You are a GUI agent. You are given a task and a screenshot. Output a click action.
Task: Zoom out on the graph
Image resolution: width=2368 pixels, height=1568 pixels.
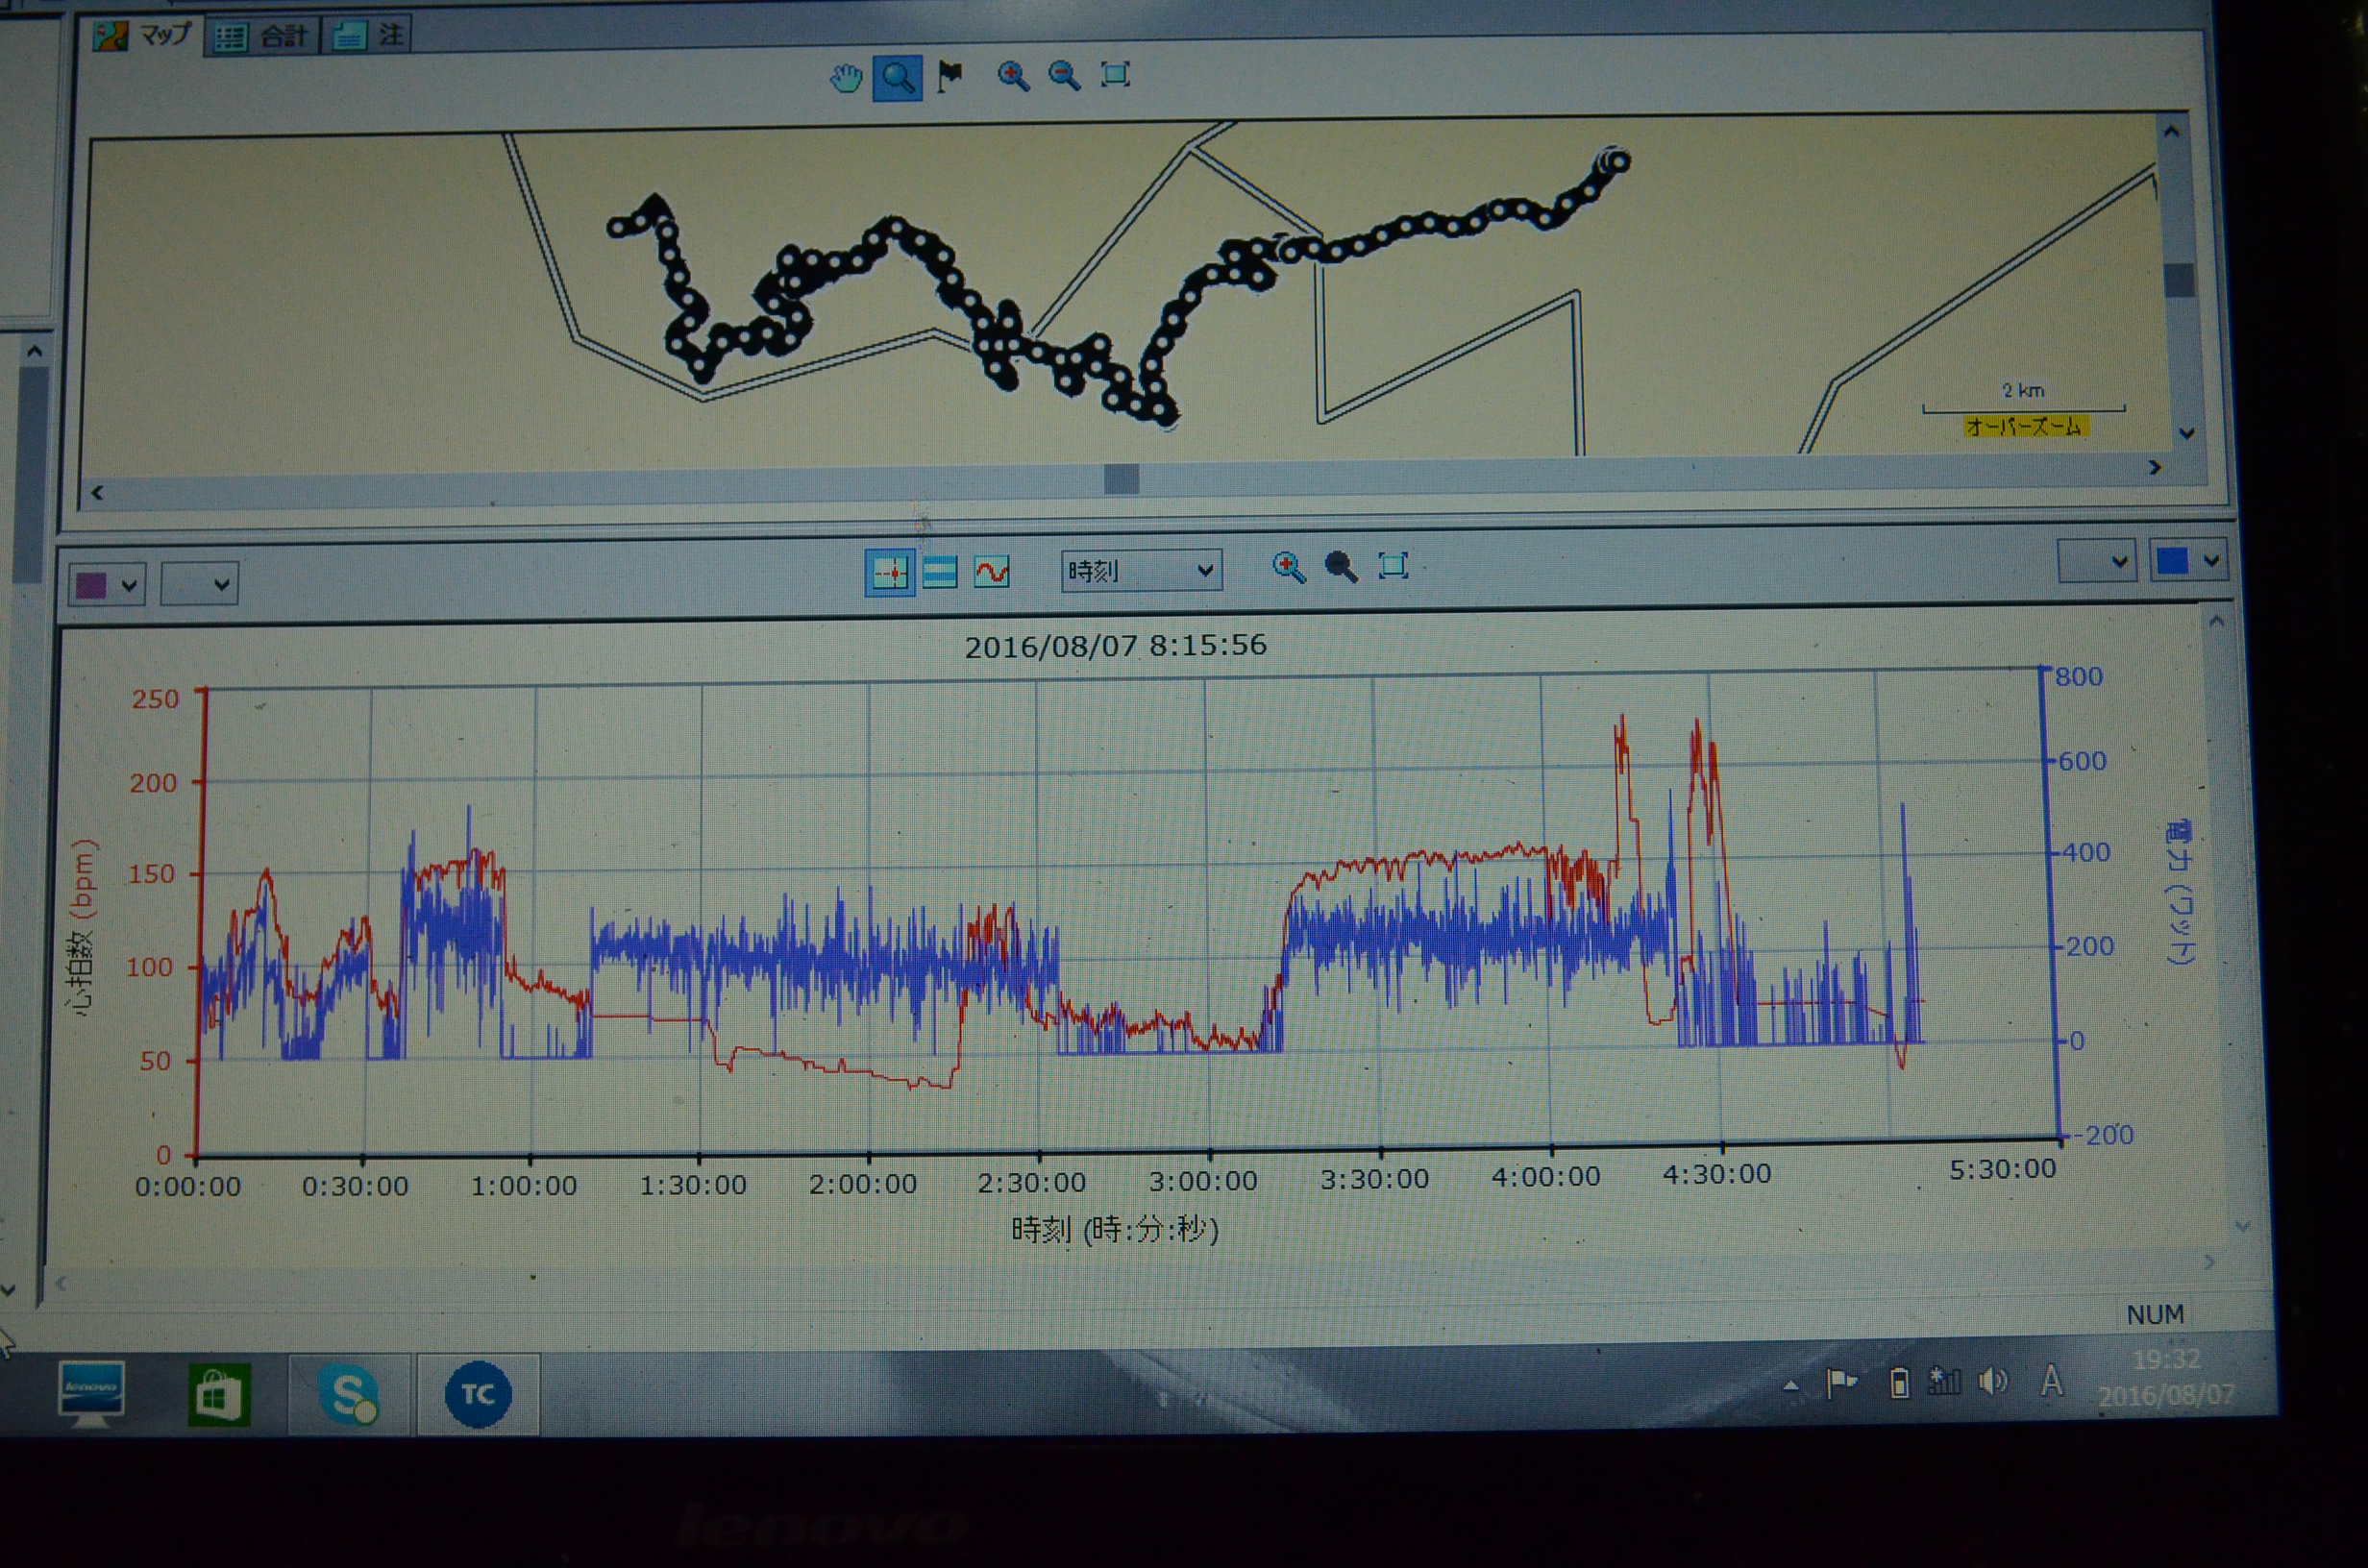[x=1340, y=567]
